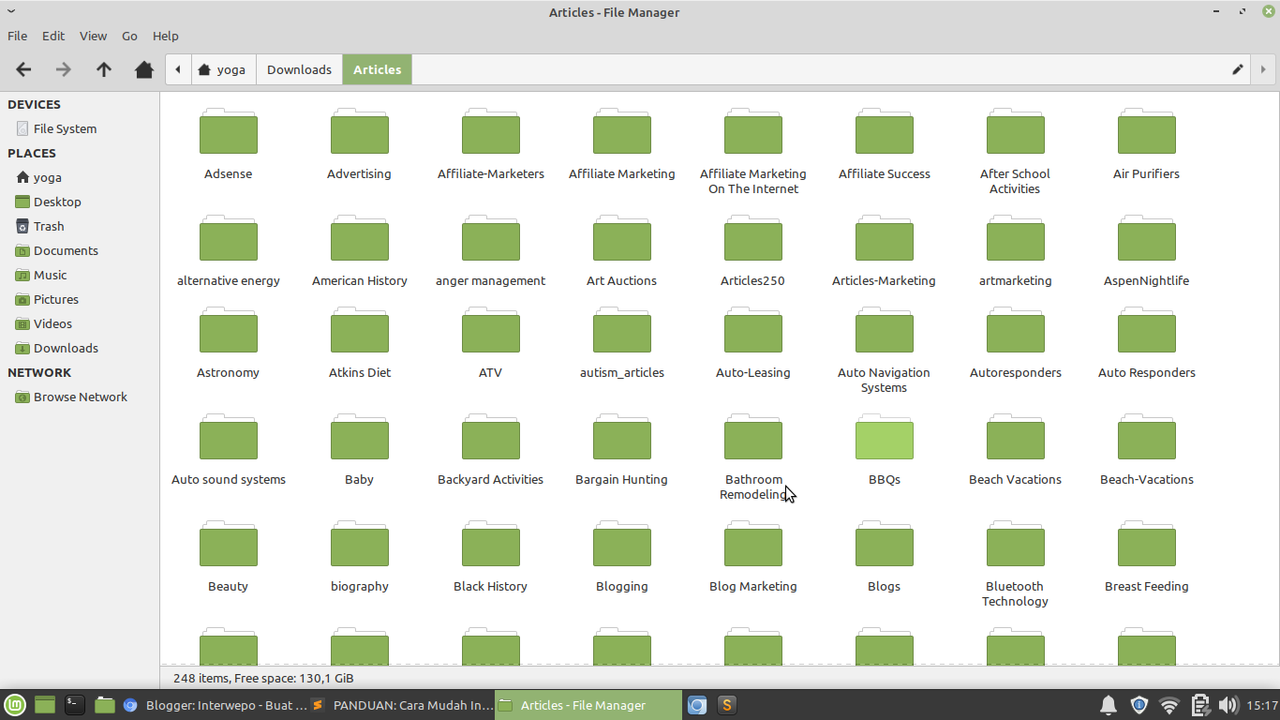
Task: Click the Black History folder label
Action: pyautogui.click(x=490, y=586)
